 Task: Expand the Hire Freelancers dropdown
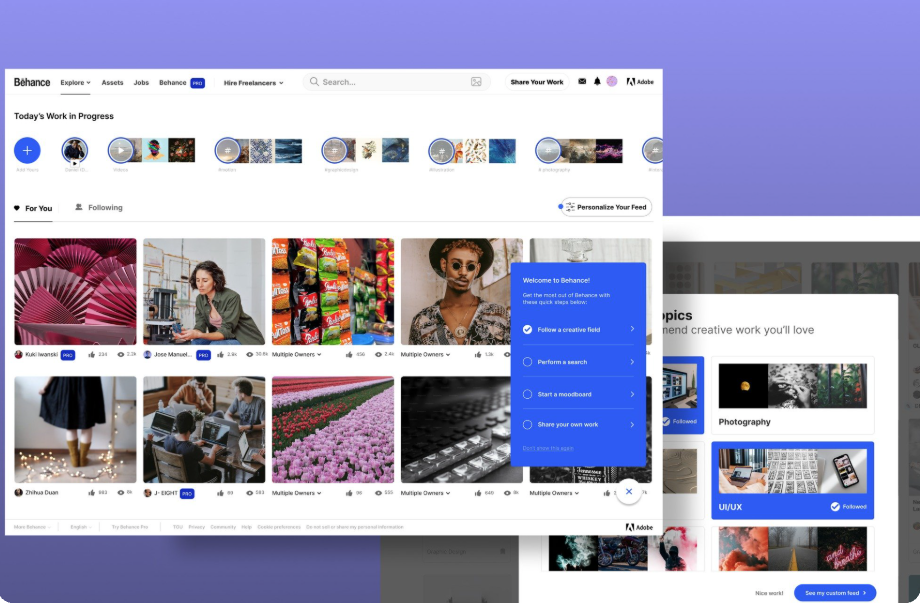(x=253, y=83)
